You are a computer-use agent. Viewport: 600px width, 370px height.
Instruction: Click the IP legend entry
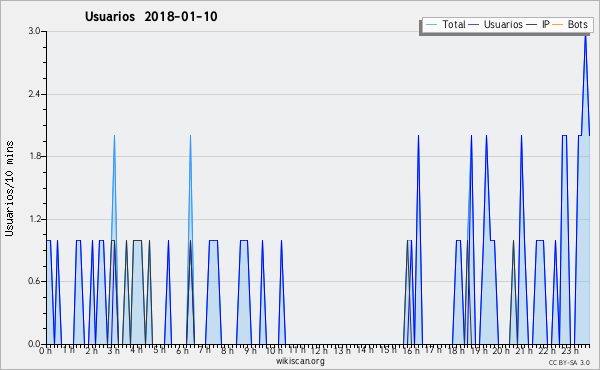538,24
